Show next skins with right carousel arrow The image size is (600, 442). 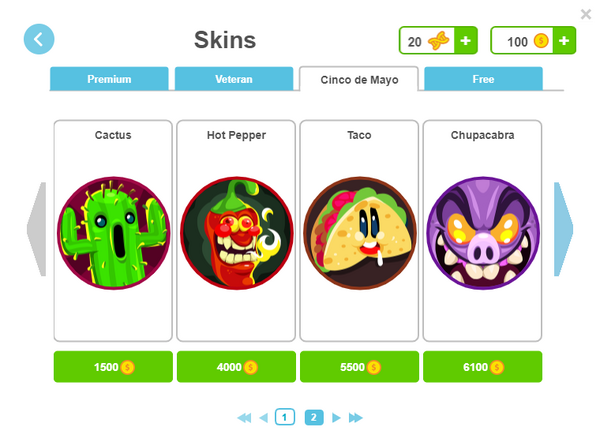click(563, 229)
